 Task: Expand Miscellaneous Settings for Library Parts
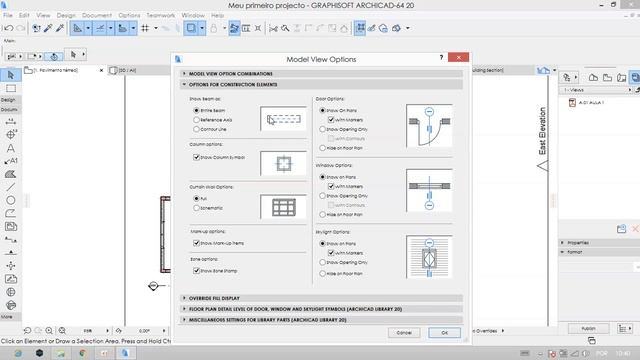point(322,320)
